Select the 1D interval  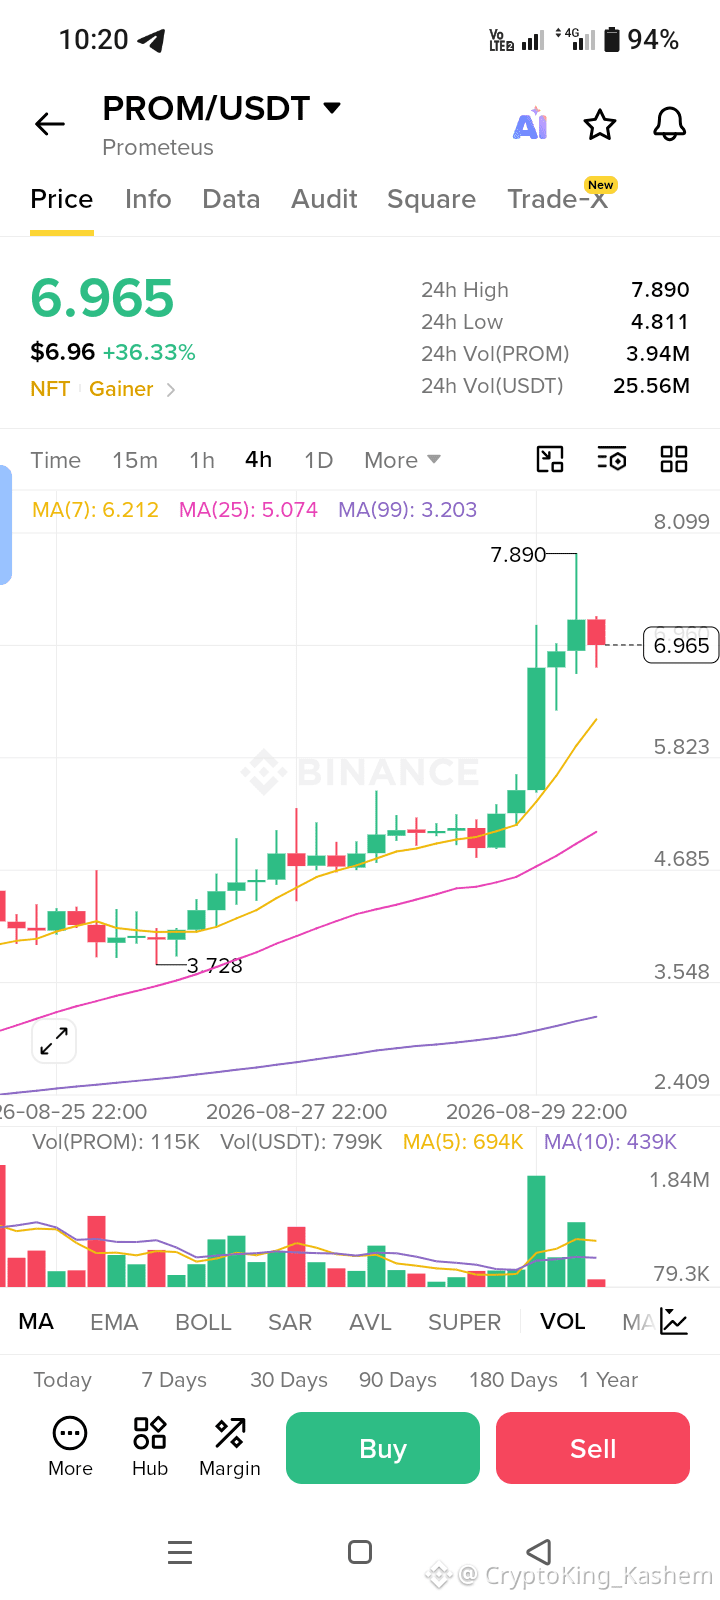[318, 460]
